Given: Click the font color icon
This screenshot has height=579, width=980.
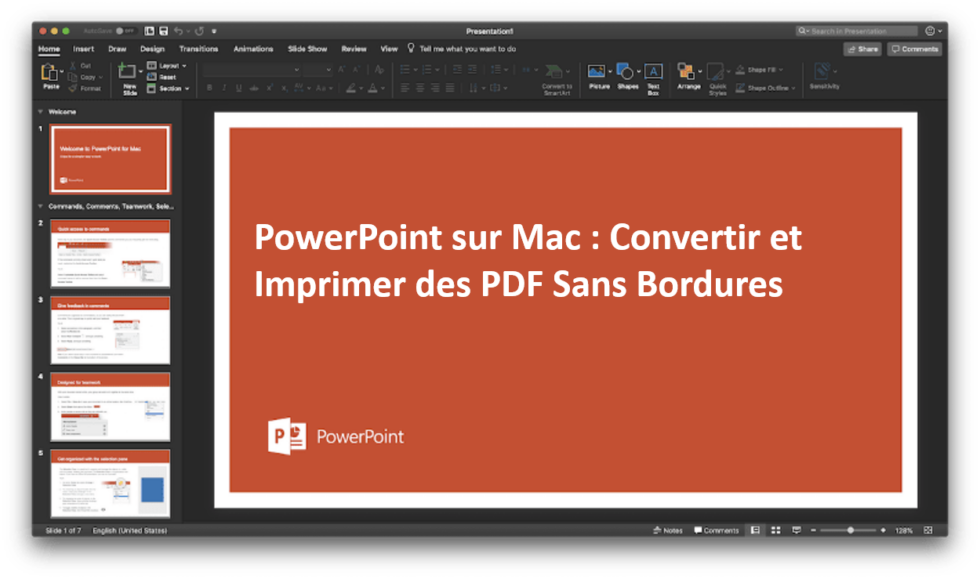Looking at the screenshot, I should tap(372, 88).
